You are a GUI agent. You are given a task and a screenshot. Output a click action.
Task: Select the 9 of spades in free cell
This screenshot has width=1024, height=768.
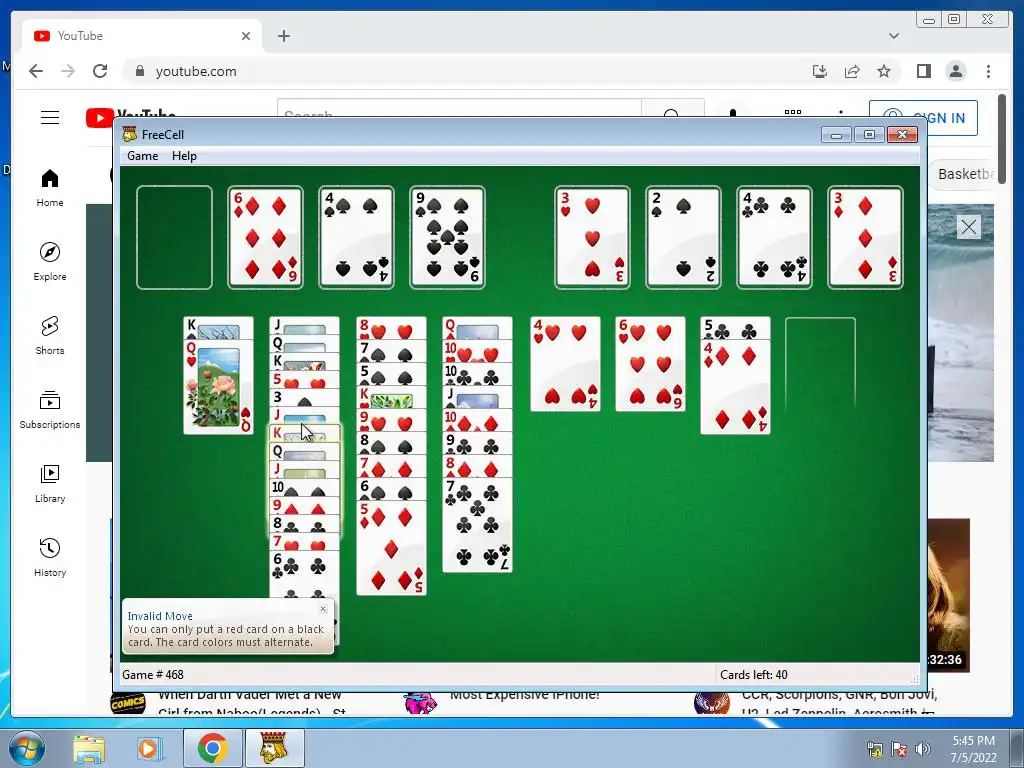(x=447, y=237)
